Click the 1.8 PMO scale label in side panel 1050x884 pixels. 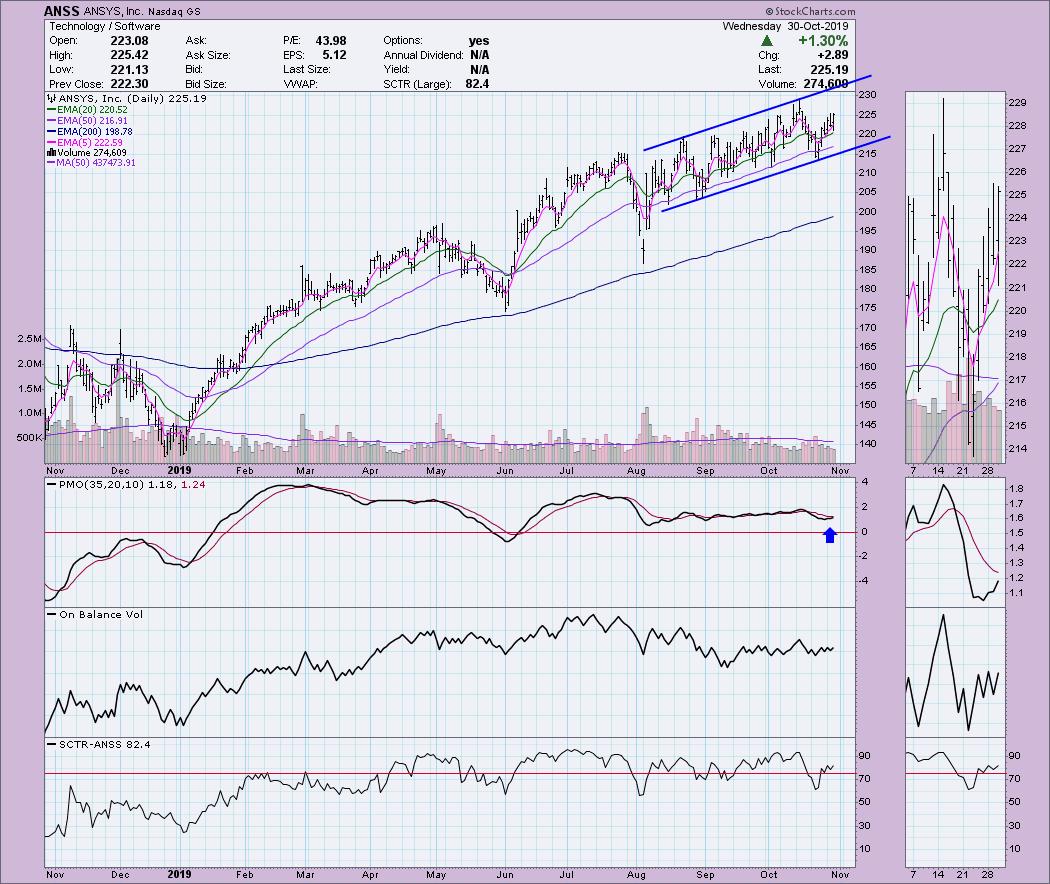pyautogui.click(x=1016, y=489)
